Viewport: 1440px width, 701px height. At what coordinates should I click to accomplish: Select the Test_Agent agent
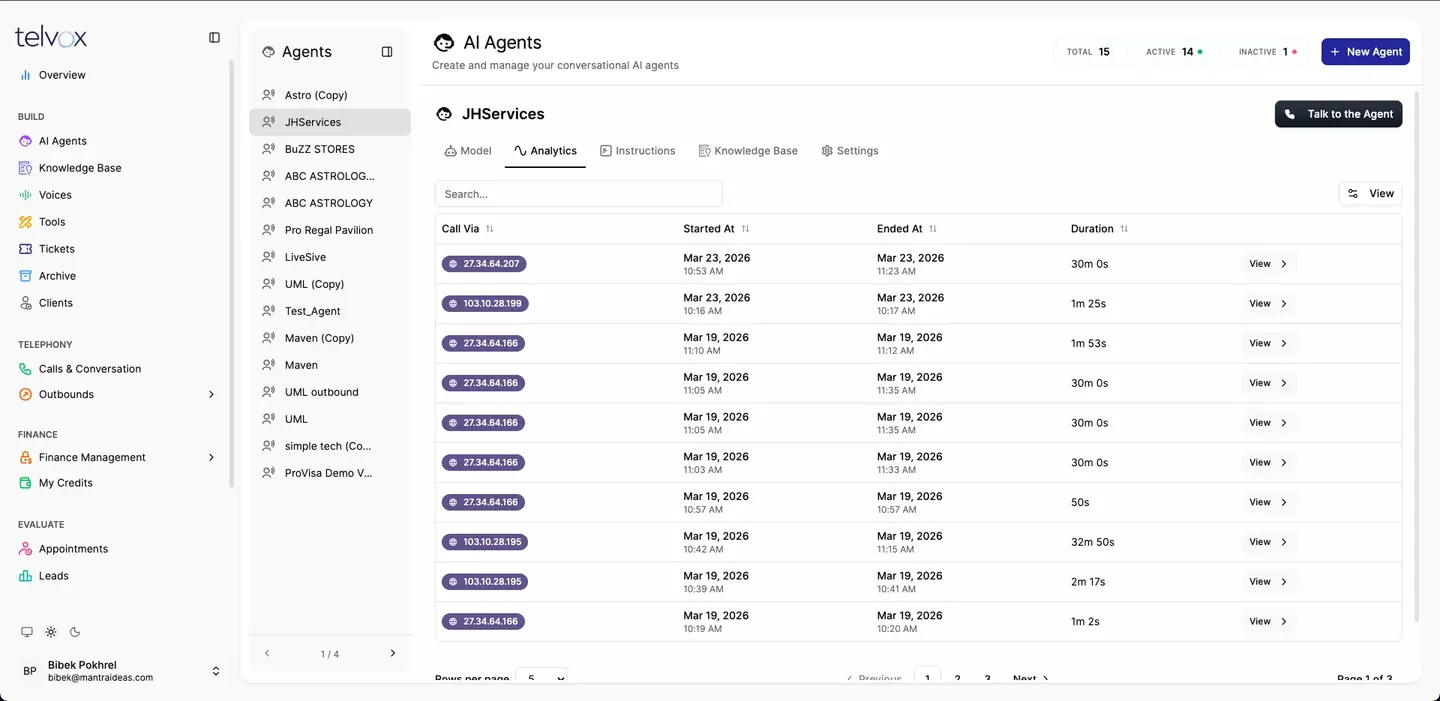330,311
